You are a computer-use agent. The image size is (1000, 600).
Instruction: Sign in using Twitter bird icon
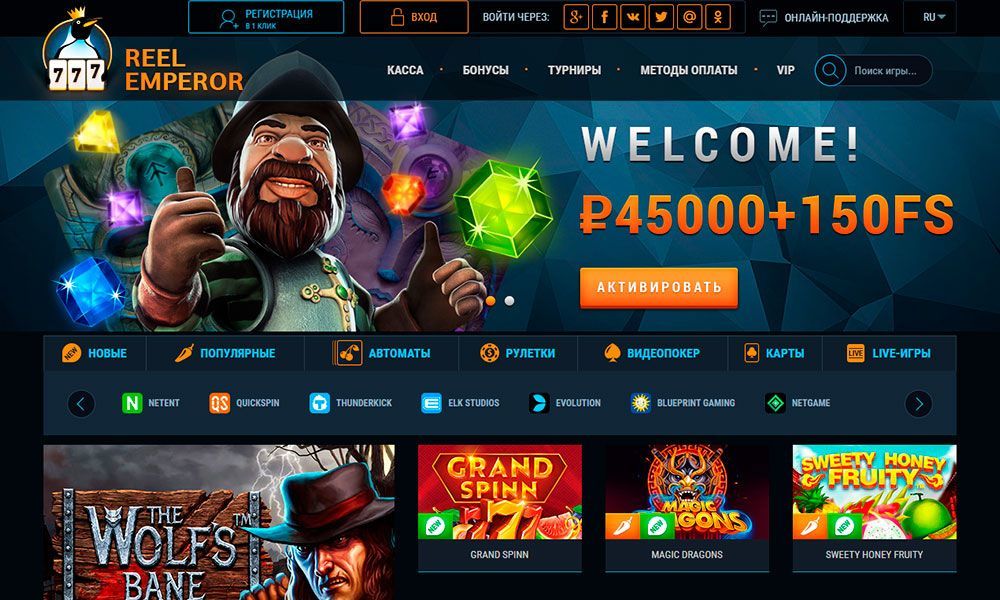(661, 17)
